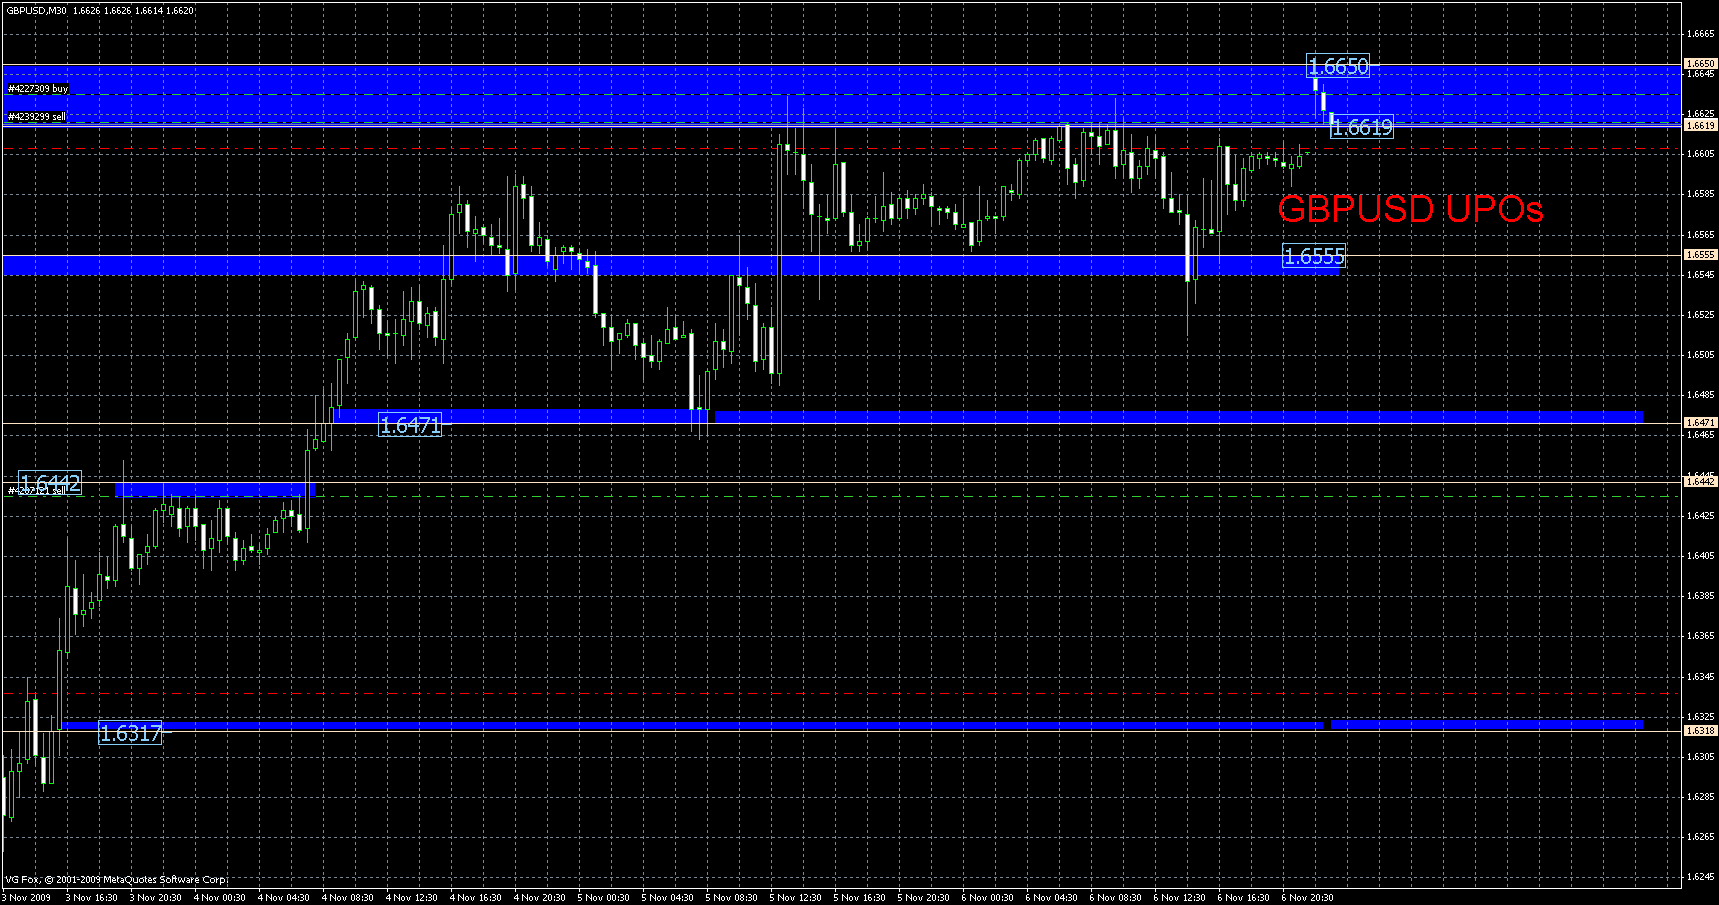This screenshot has height=905, width=1719.
Task: Click the long bottom blue rectangle zone
Action: coord(700,723)
